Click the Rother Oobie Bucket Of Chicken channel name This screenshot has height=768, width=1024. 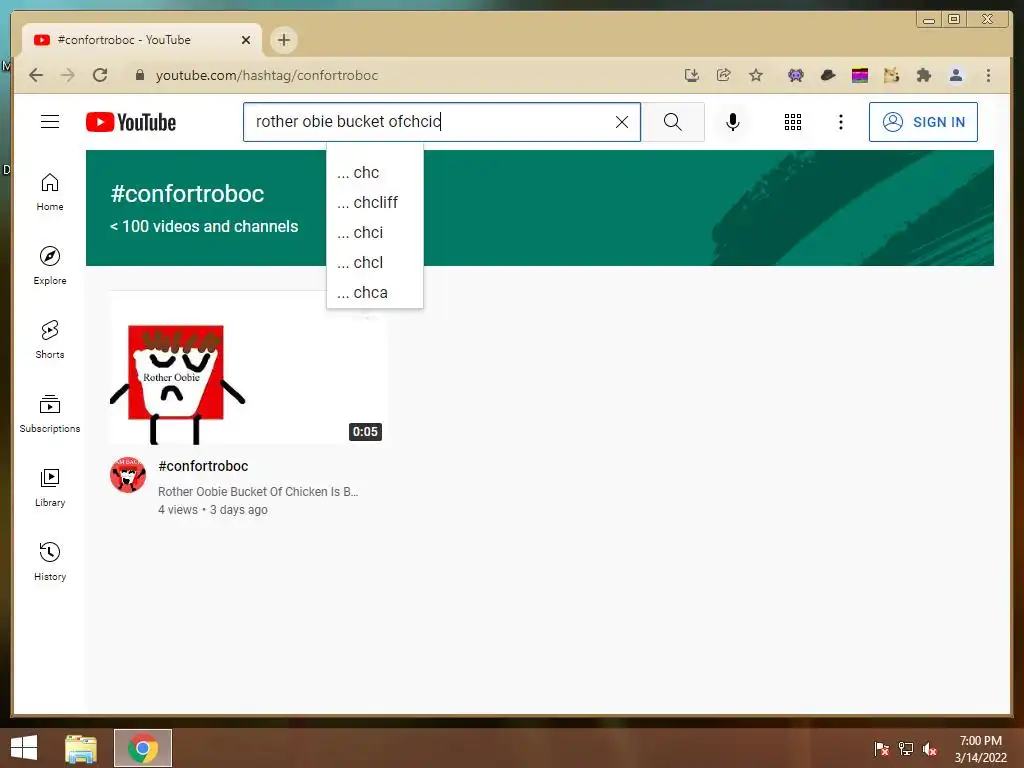[258, 491]
